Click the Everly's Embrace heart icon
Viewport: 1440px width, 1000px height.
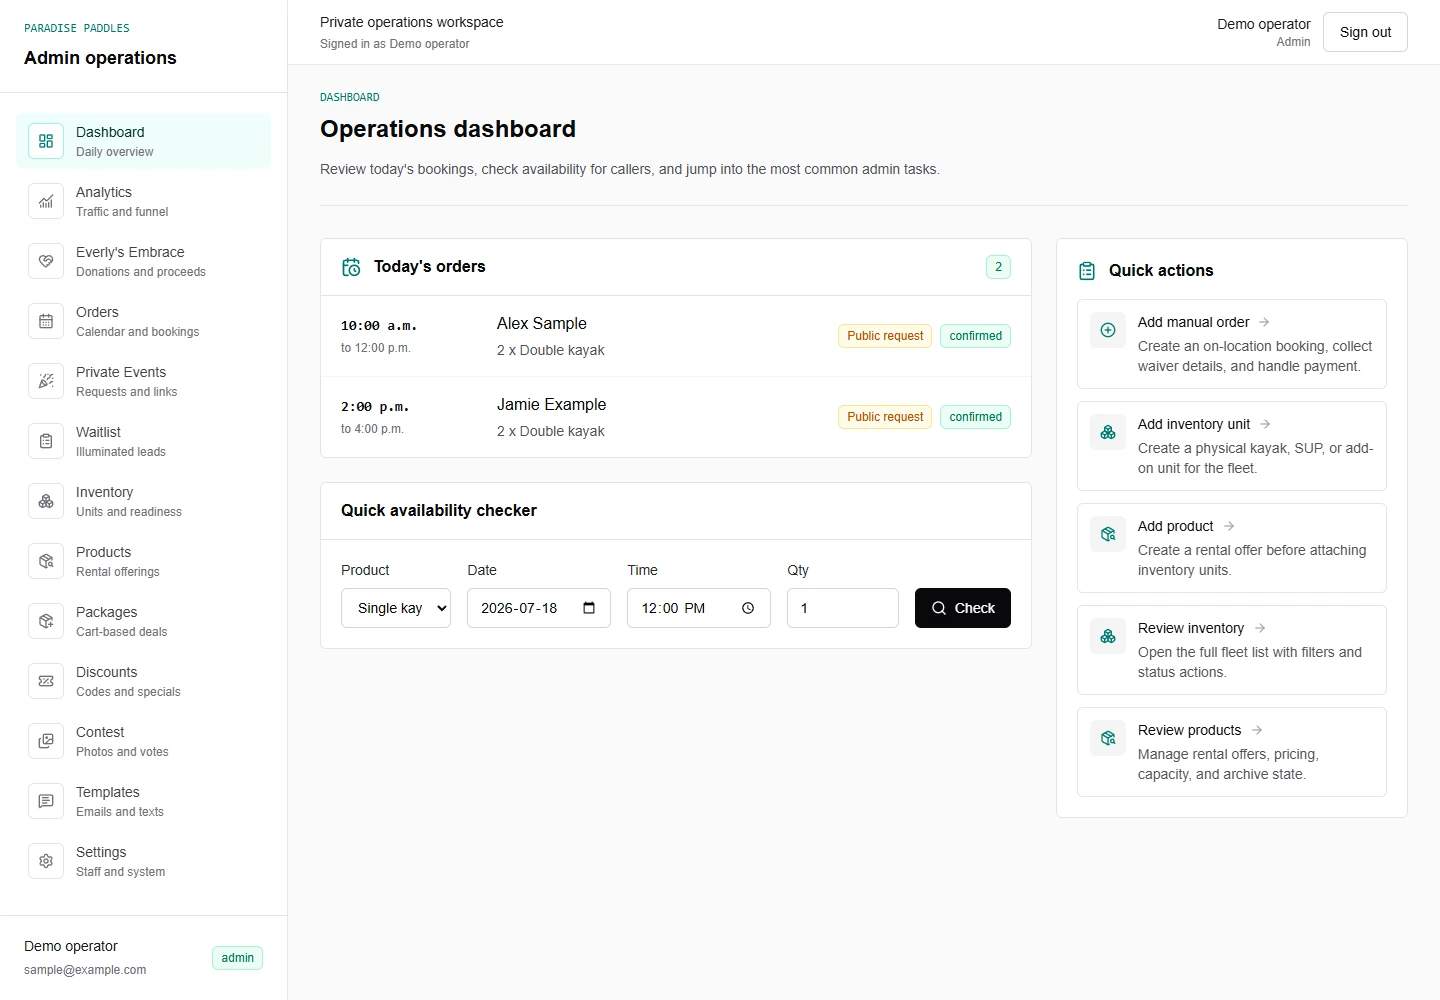pos(46,261)
